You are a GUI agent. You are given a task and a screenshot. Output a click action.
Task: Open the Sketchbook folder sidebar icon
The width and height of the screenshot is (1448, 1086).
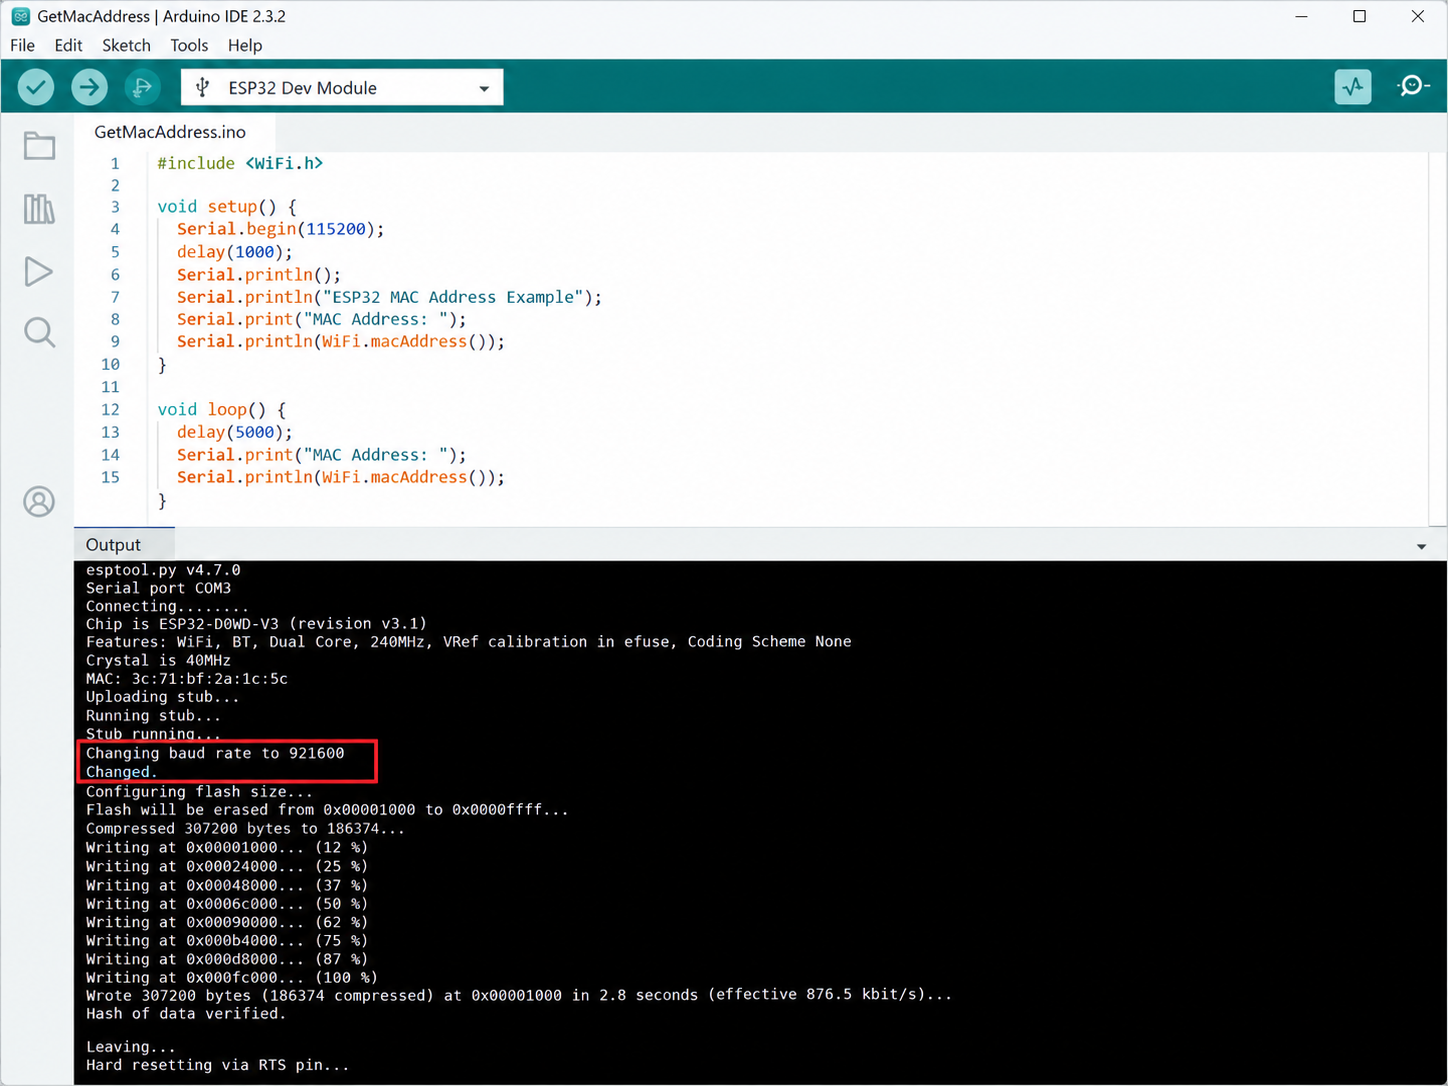pos(39,146)
